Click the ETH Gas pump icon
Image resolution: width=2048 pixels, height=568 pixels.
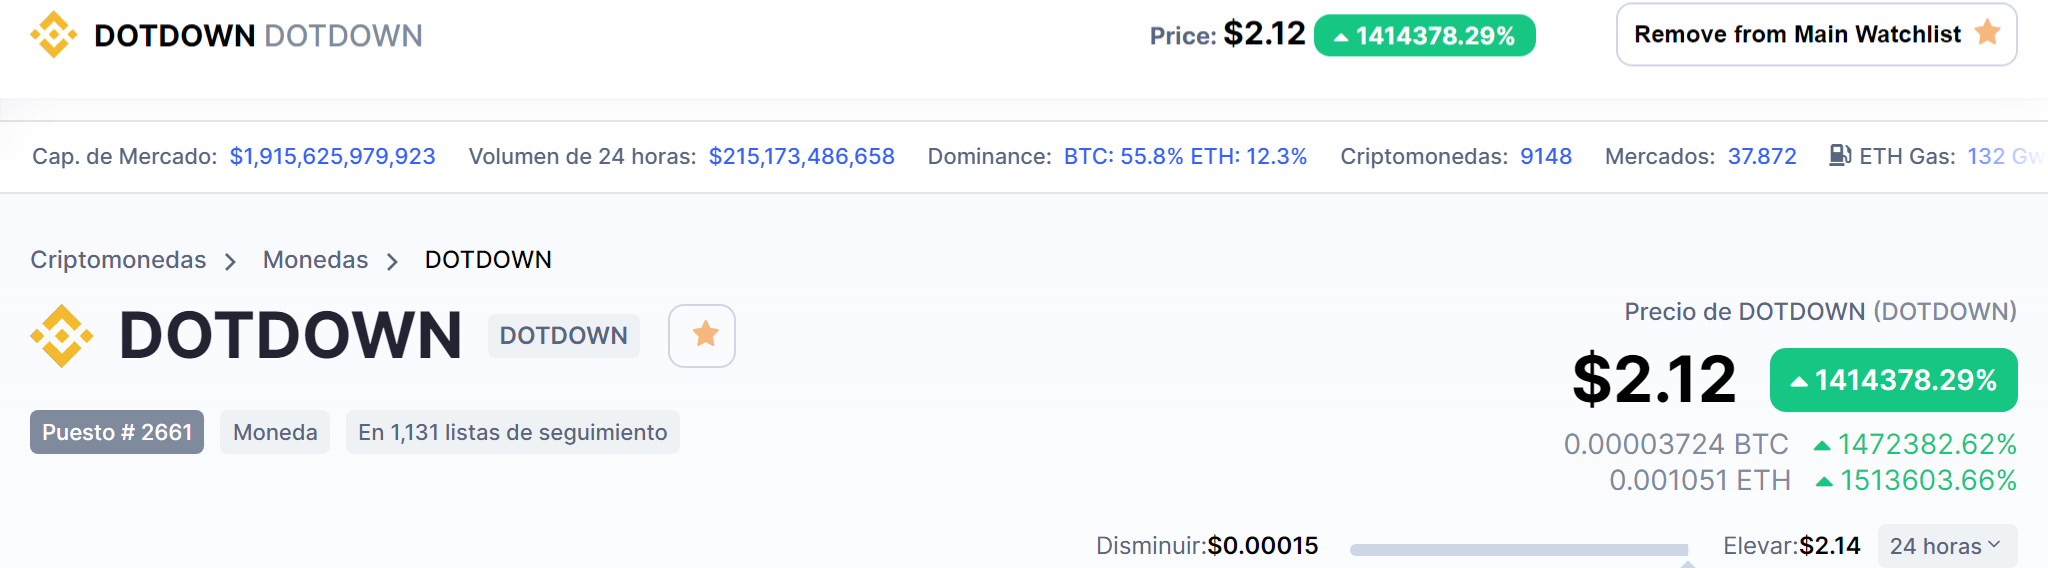tap(1840, 156)
